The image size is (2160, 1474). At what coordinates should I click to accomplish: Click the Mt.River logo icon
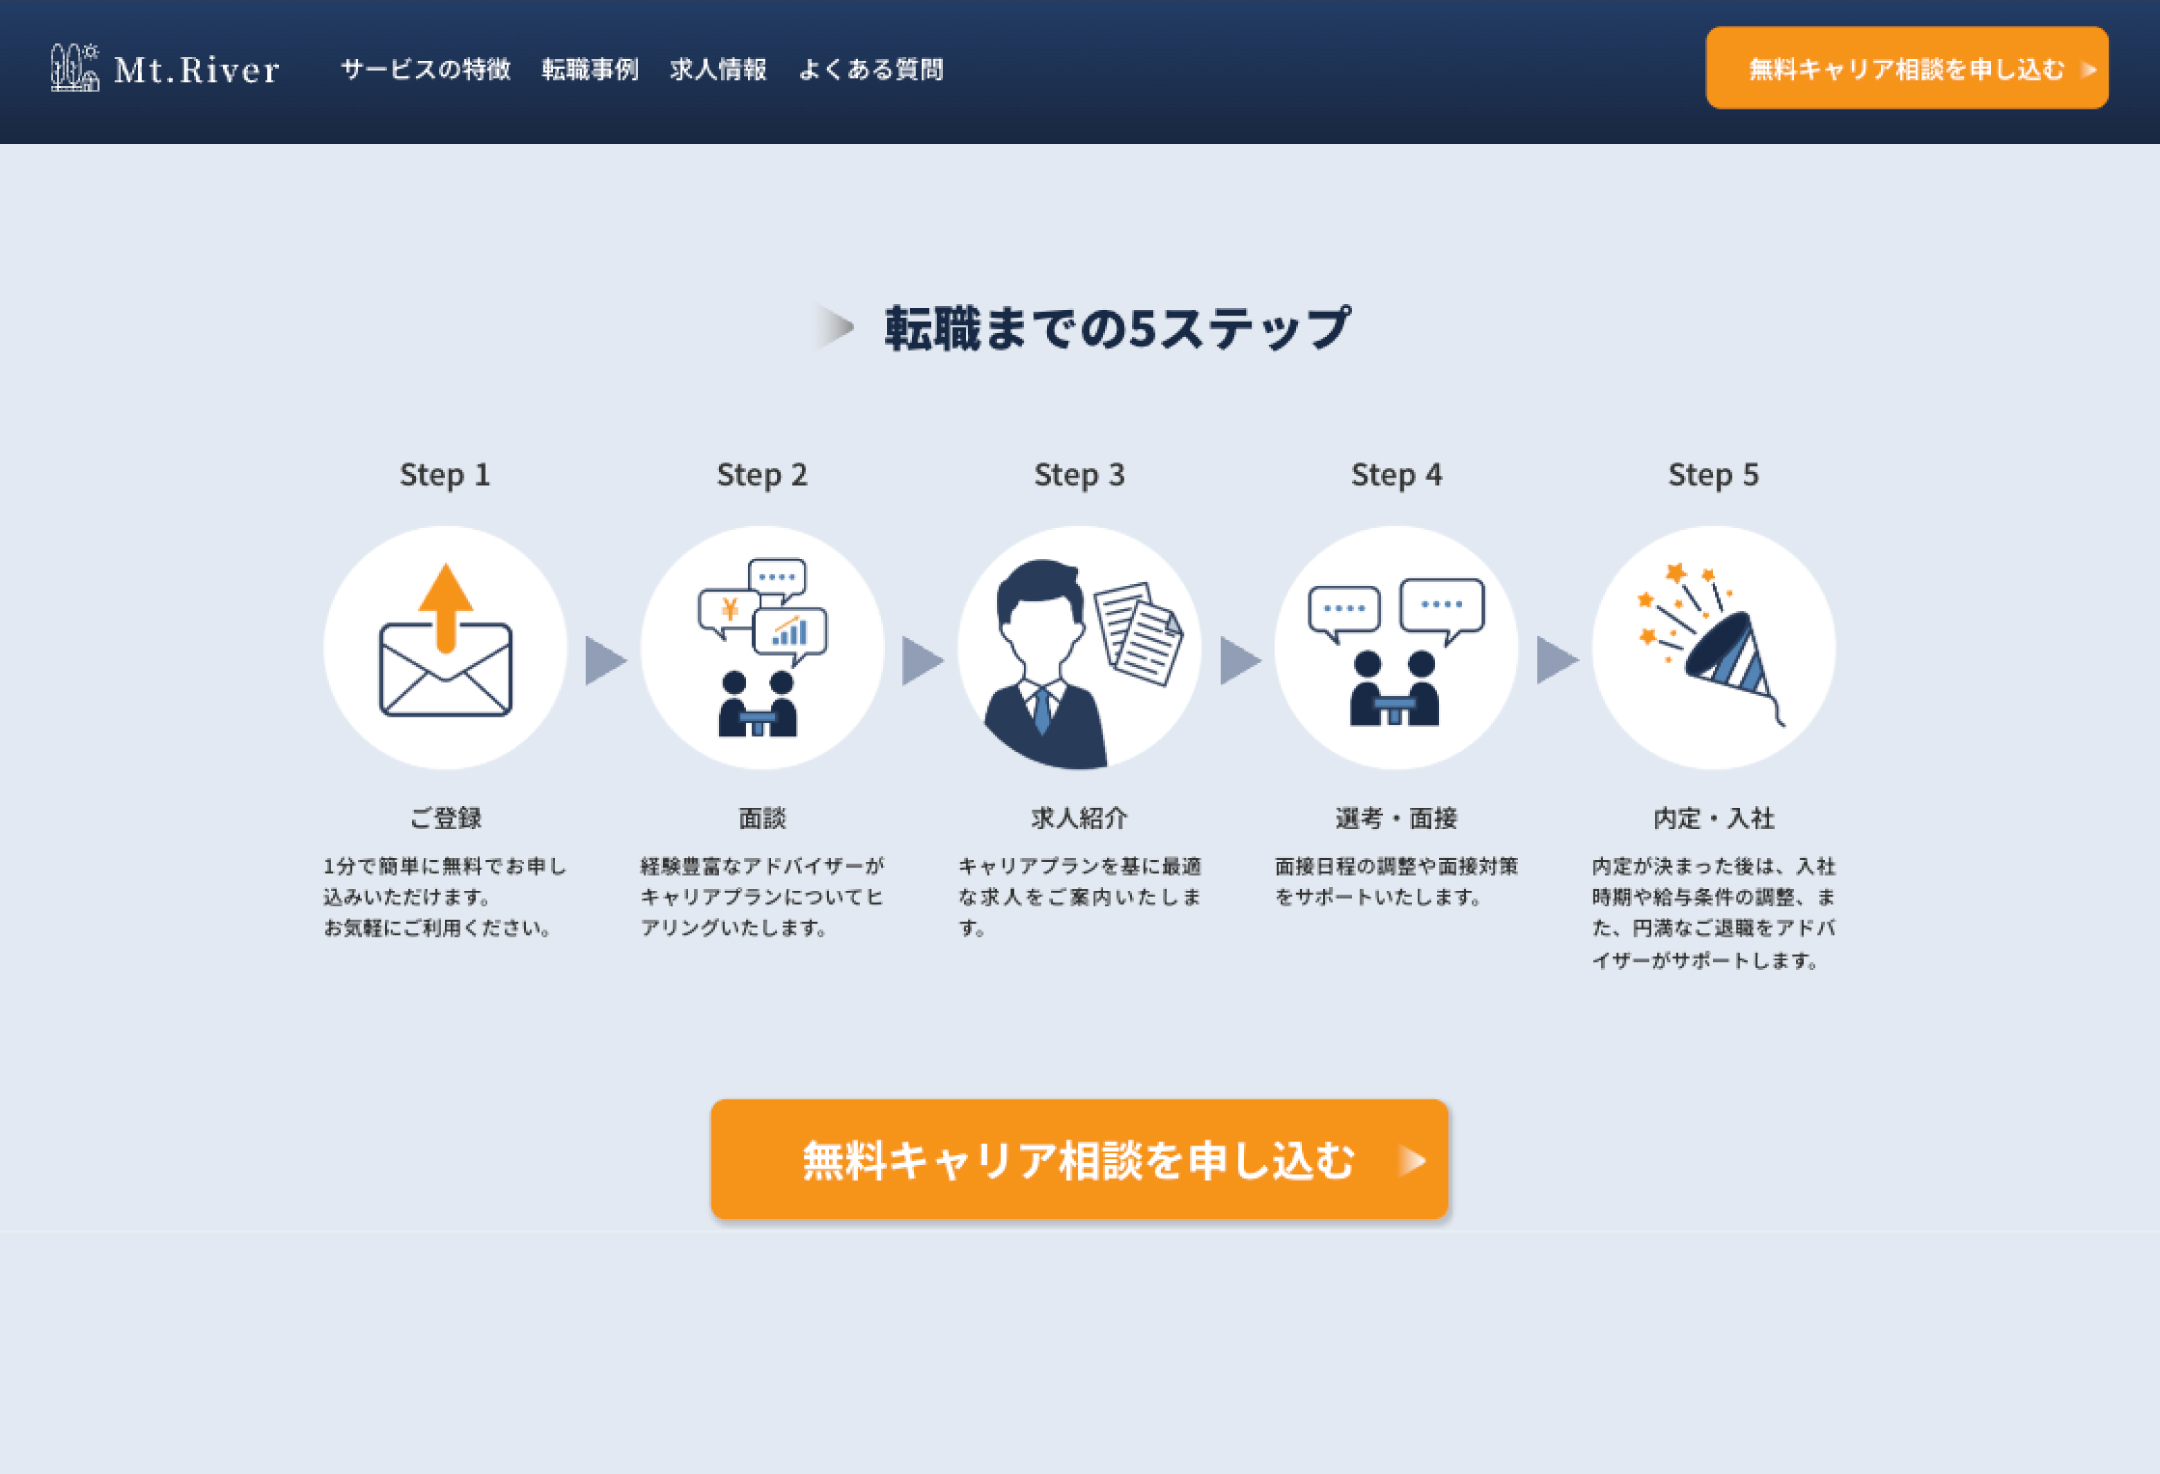coord(75,68)
